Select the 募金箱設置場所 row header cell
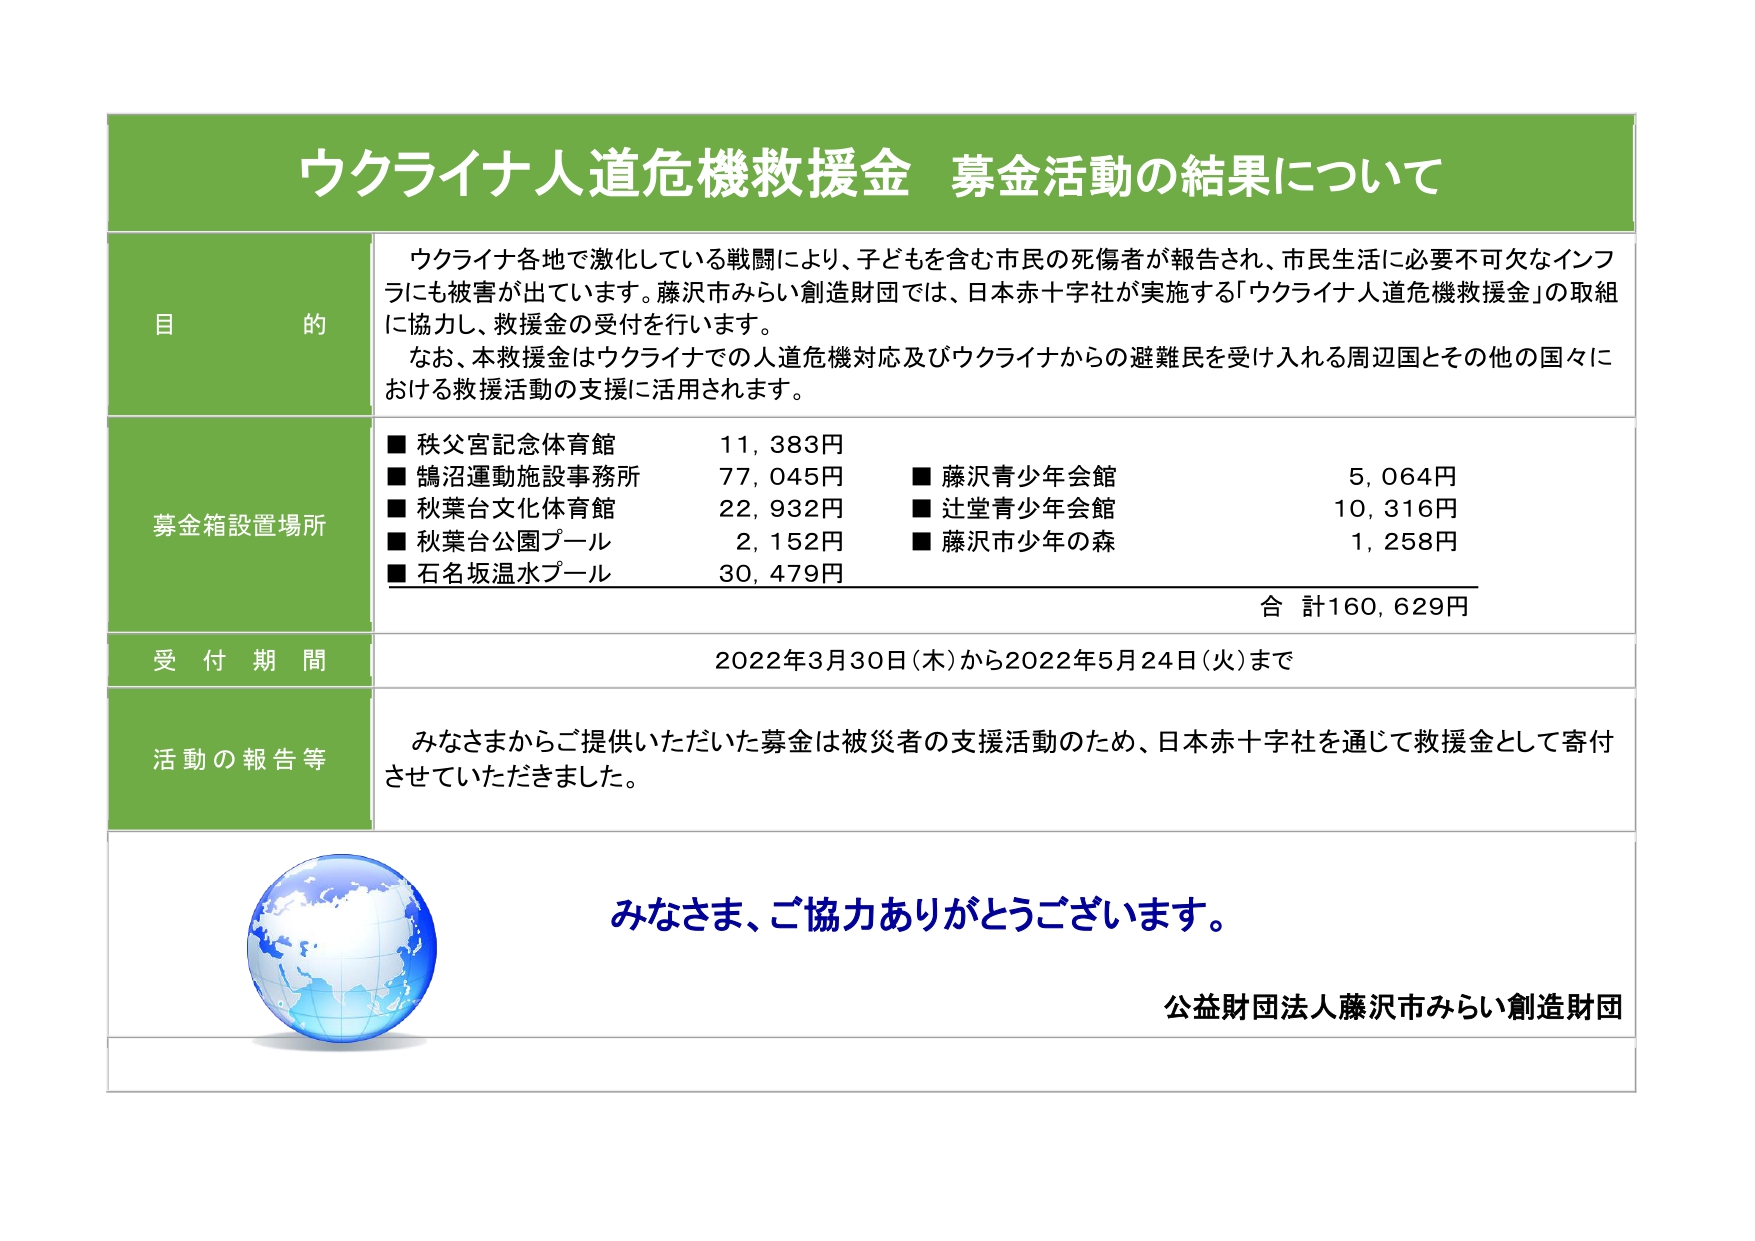This screenshot has width=1755, height=1241. 240,526
